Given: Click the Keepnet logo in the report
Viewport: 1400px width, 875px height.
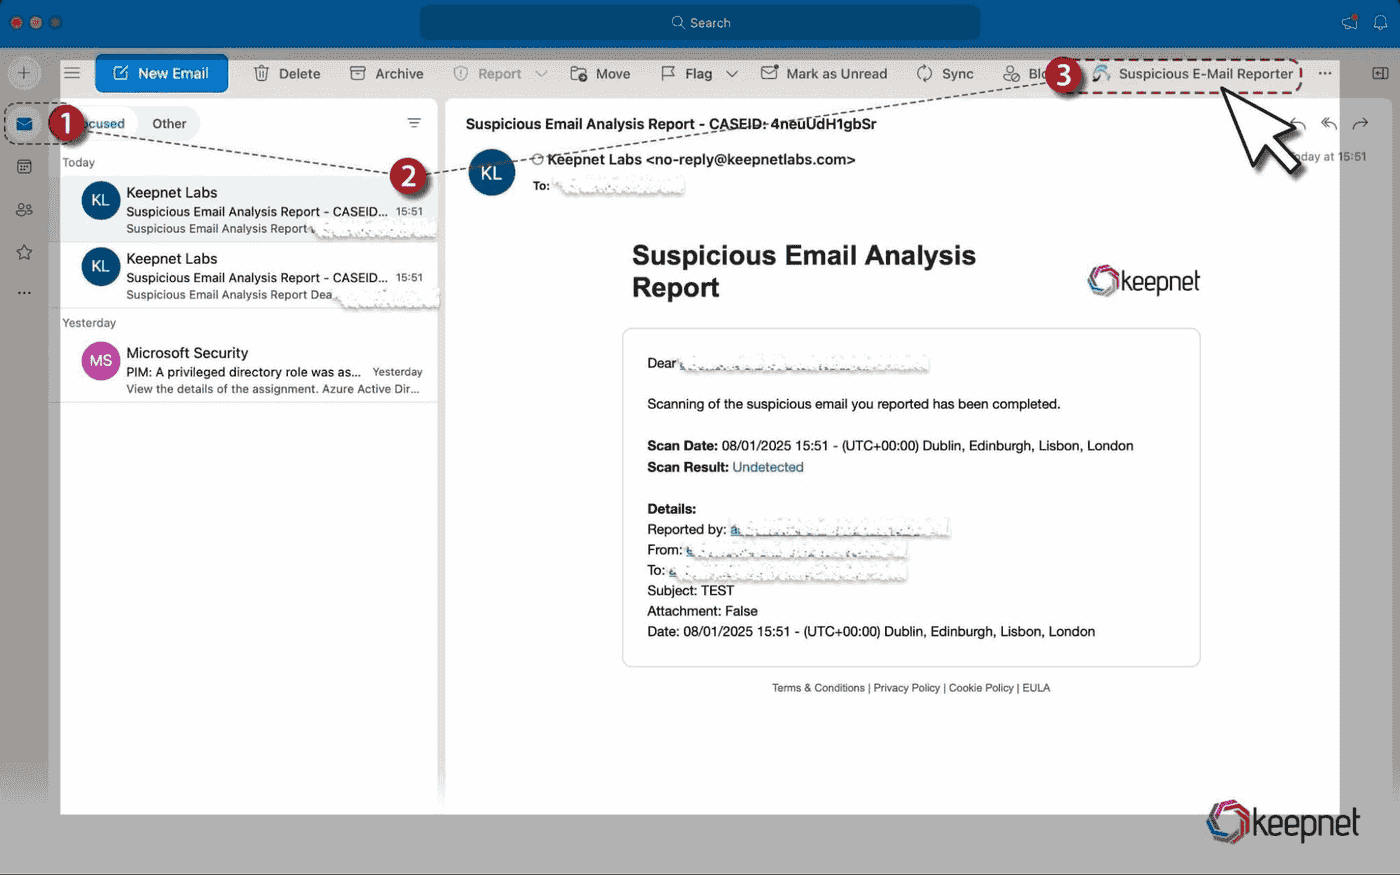Looking at the screenshot, I should (x=1143, y=280).
